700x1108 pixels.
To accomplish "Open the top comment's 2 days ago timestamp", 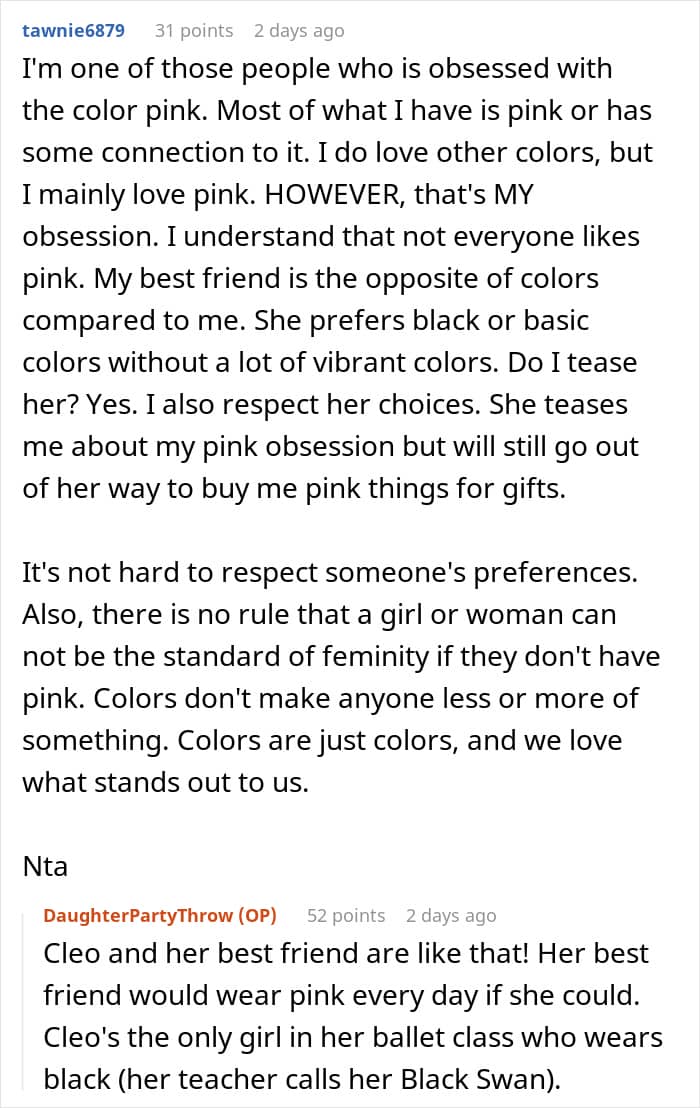I will click(299, 30).
